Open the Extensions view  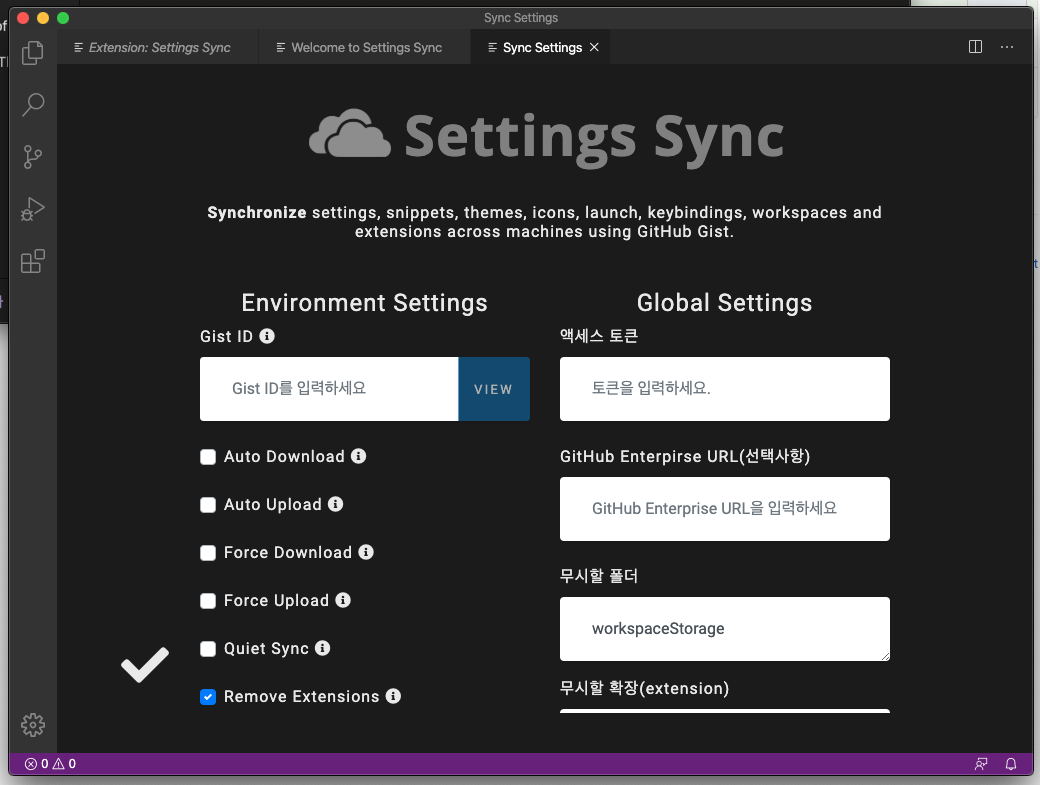coord(32,261)
